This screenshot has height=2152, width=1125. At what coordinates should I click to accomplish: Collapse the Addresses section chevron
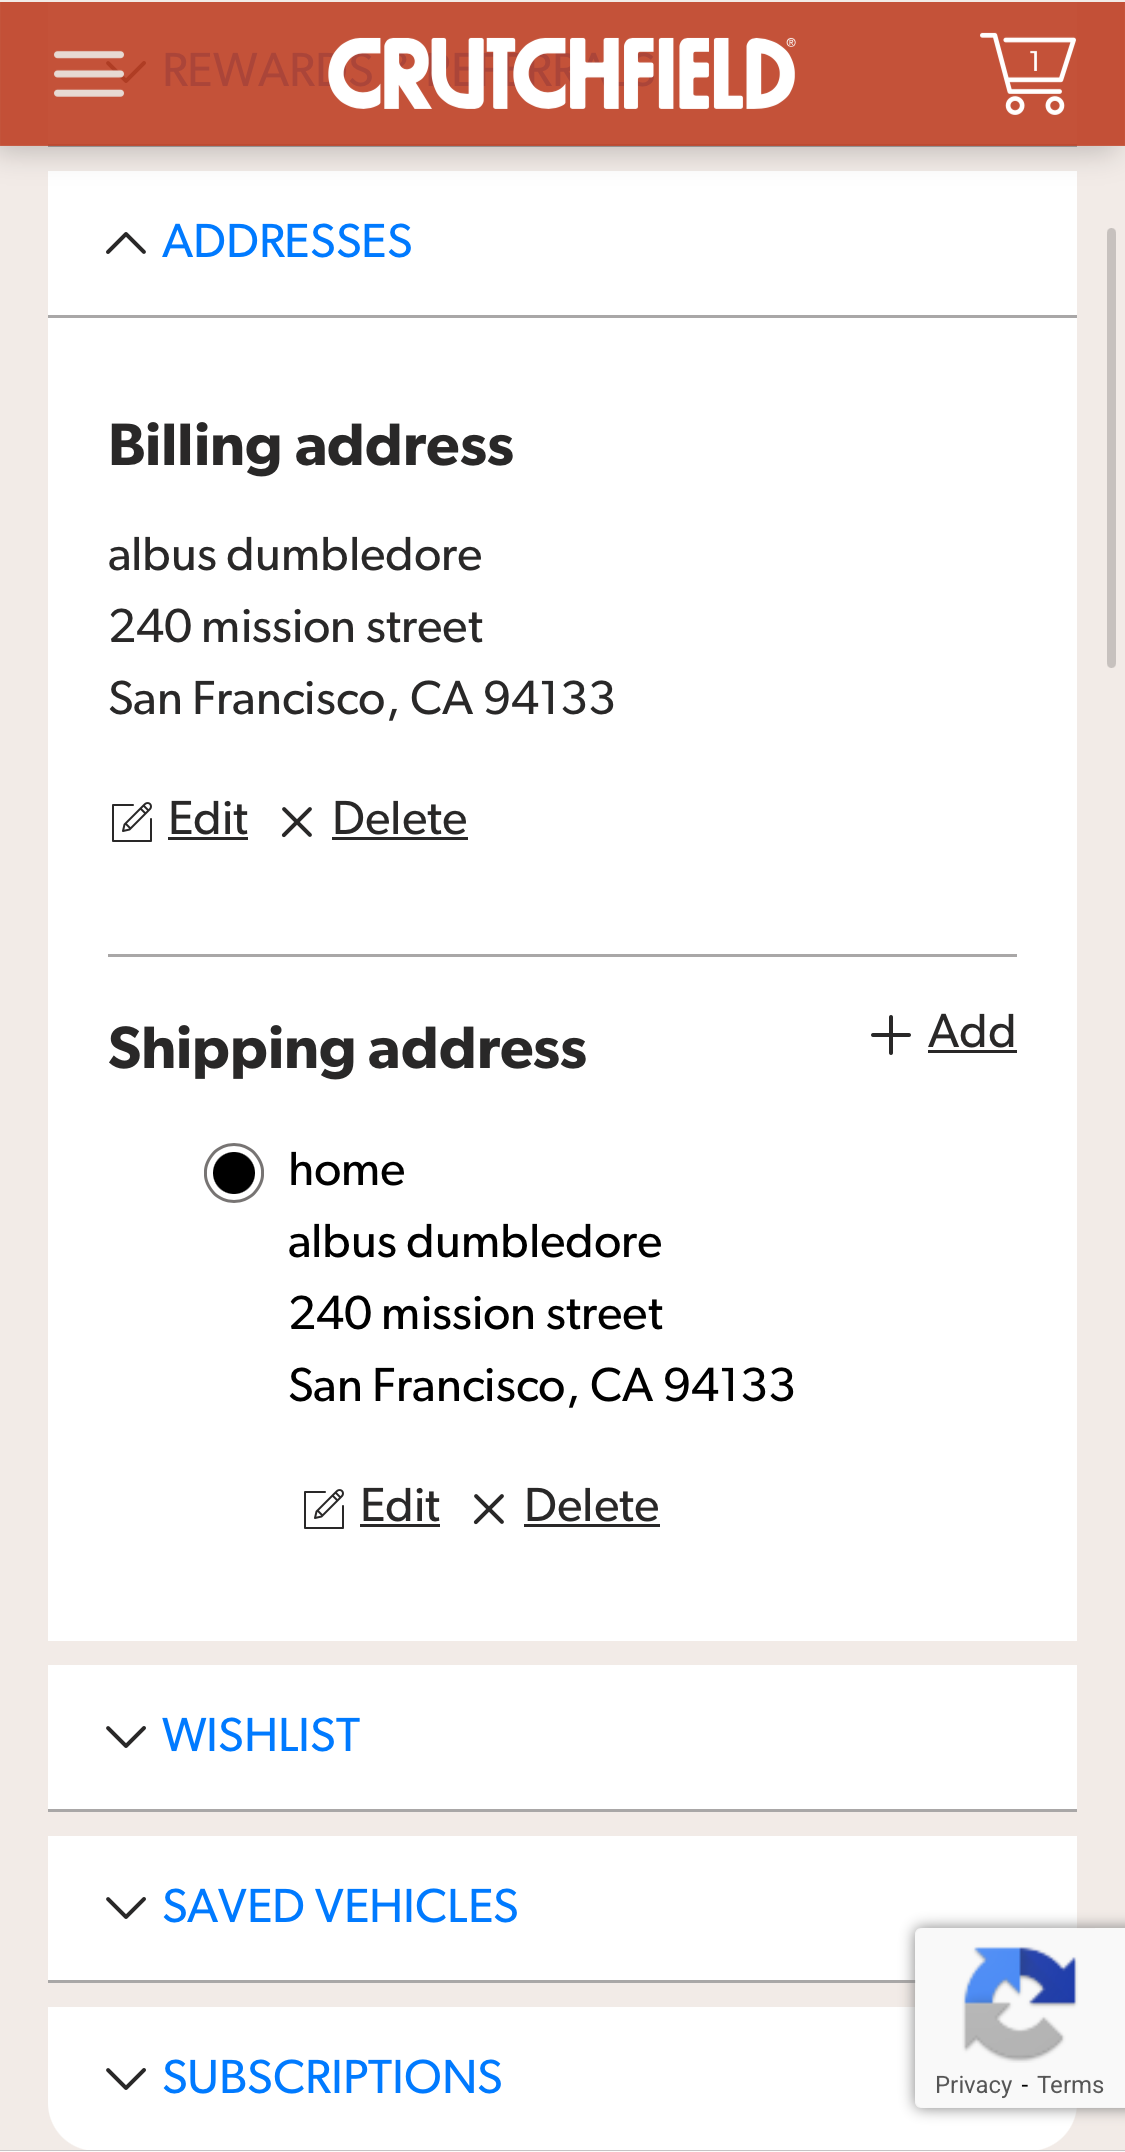tap(126, 242)
